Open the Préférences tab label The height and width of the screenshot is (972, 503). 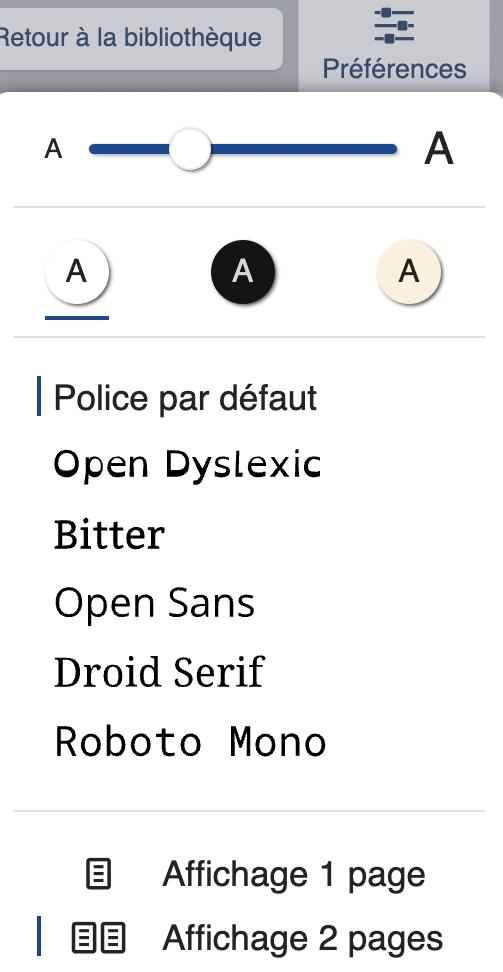click(x=394, y=68)
